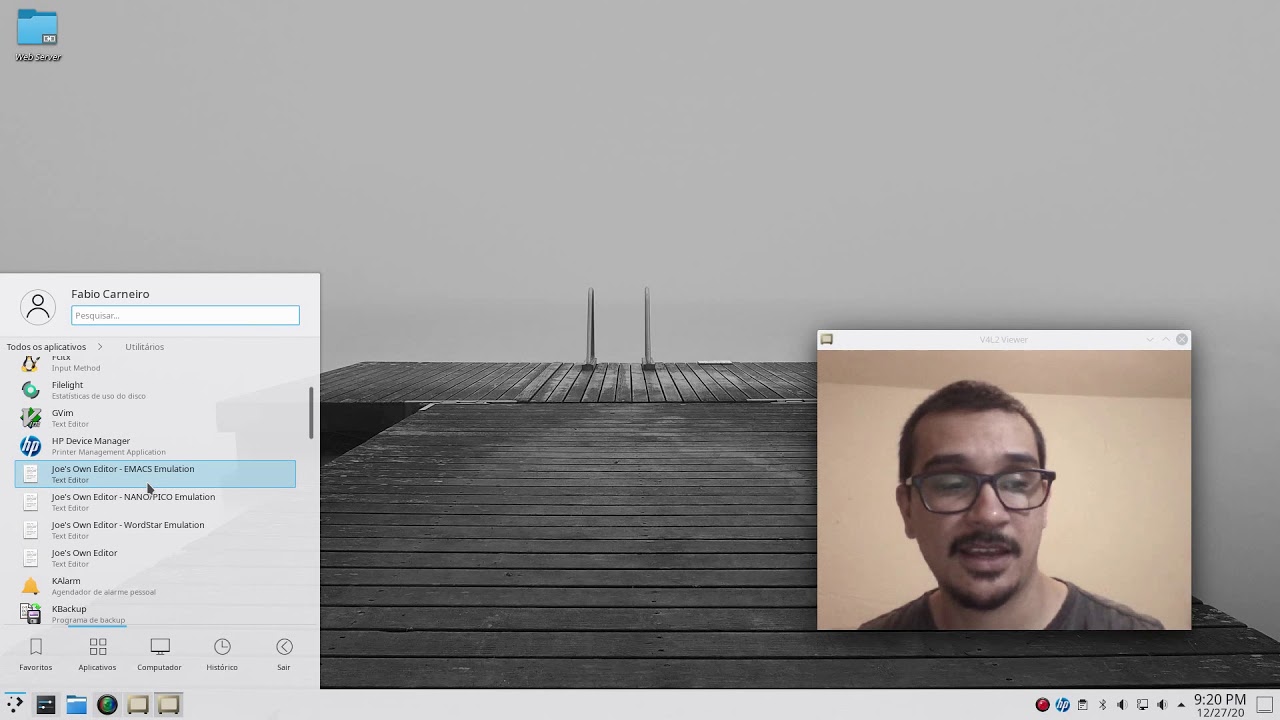Launch Fcitx Input Method penguin icon

click(x=31, y=363)
